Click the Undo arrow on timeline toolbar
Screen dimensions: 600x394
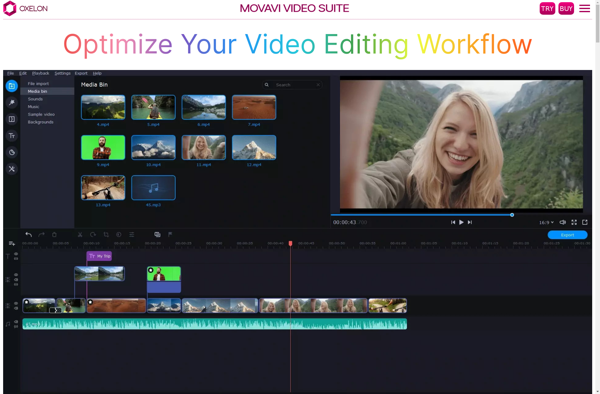(29, 234)
